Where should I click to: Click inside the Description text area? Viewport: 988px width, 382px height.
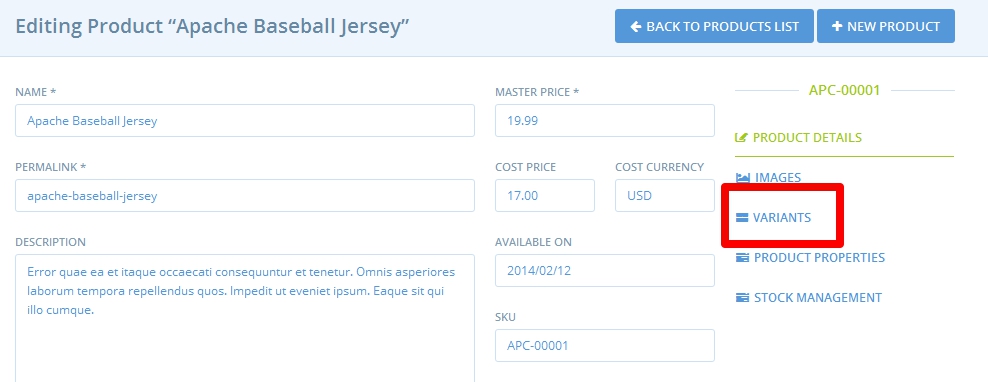tap(244, 318)
